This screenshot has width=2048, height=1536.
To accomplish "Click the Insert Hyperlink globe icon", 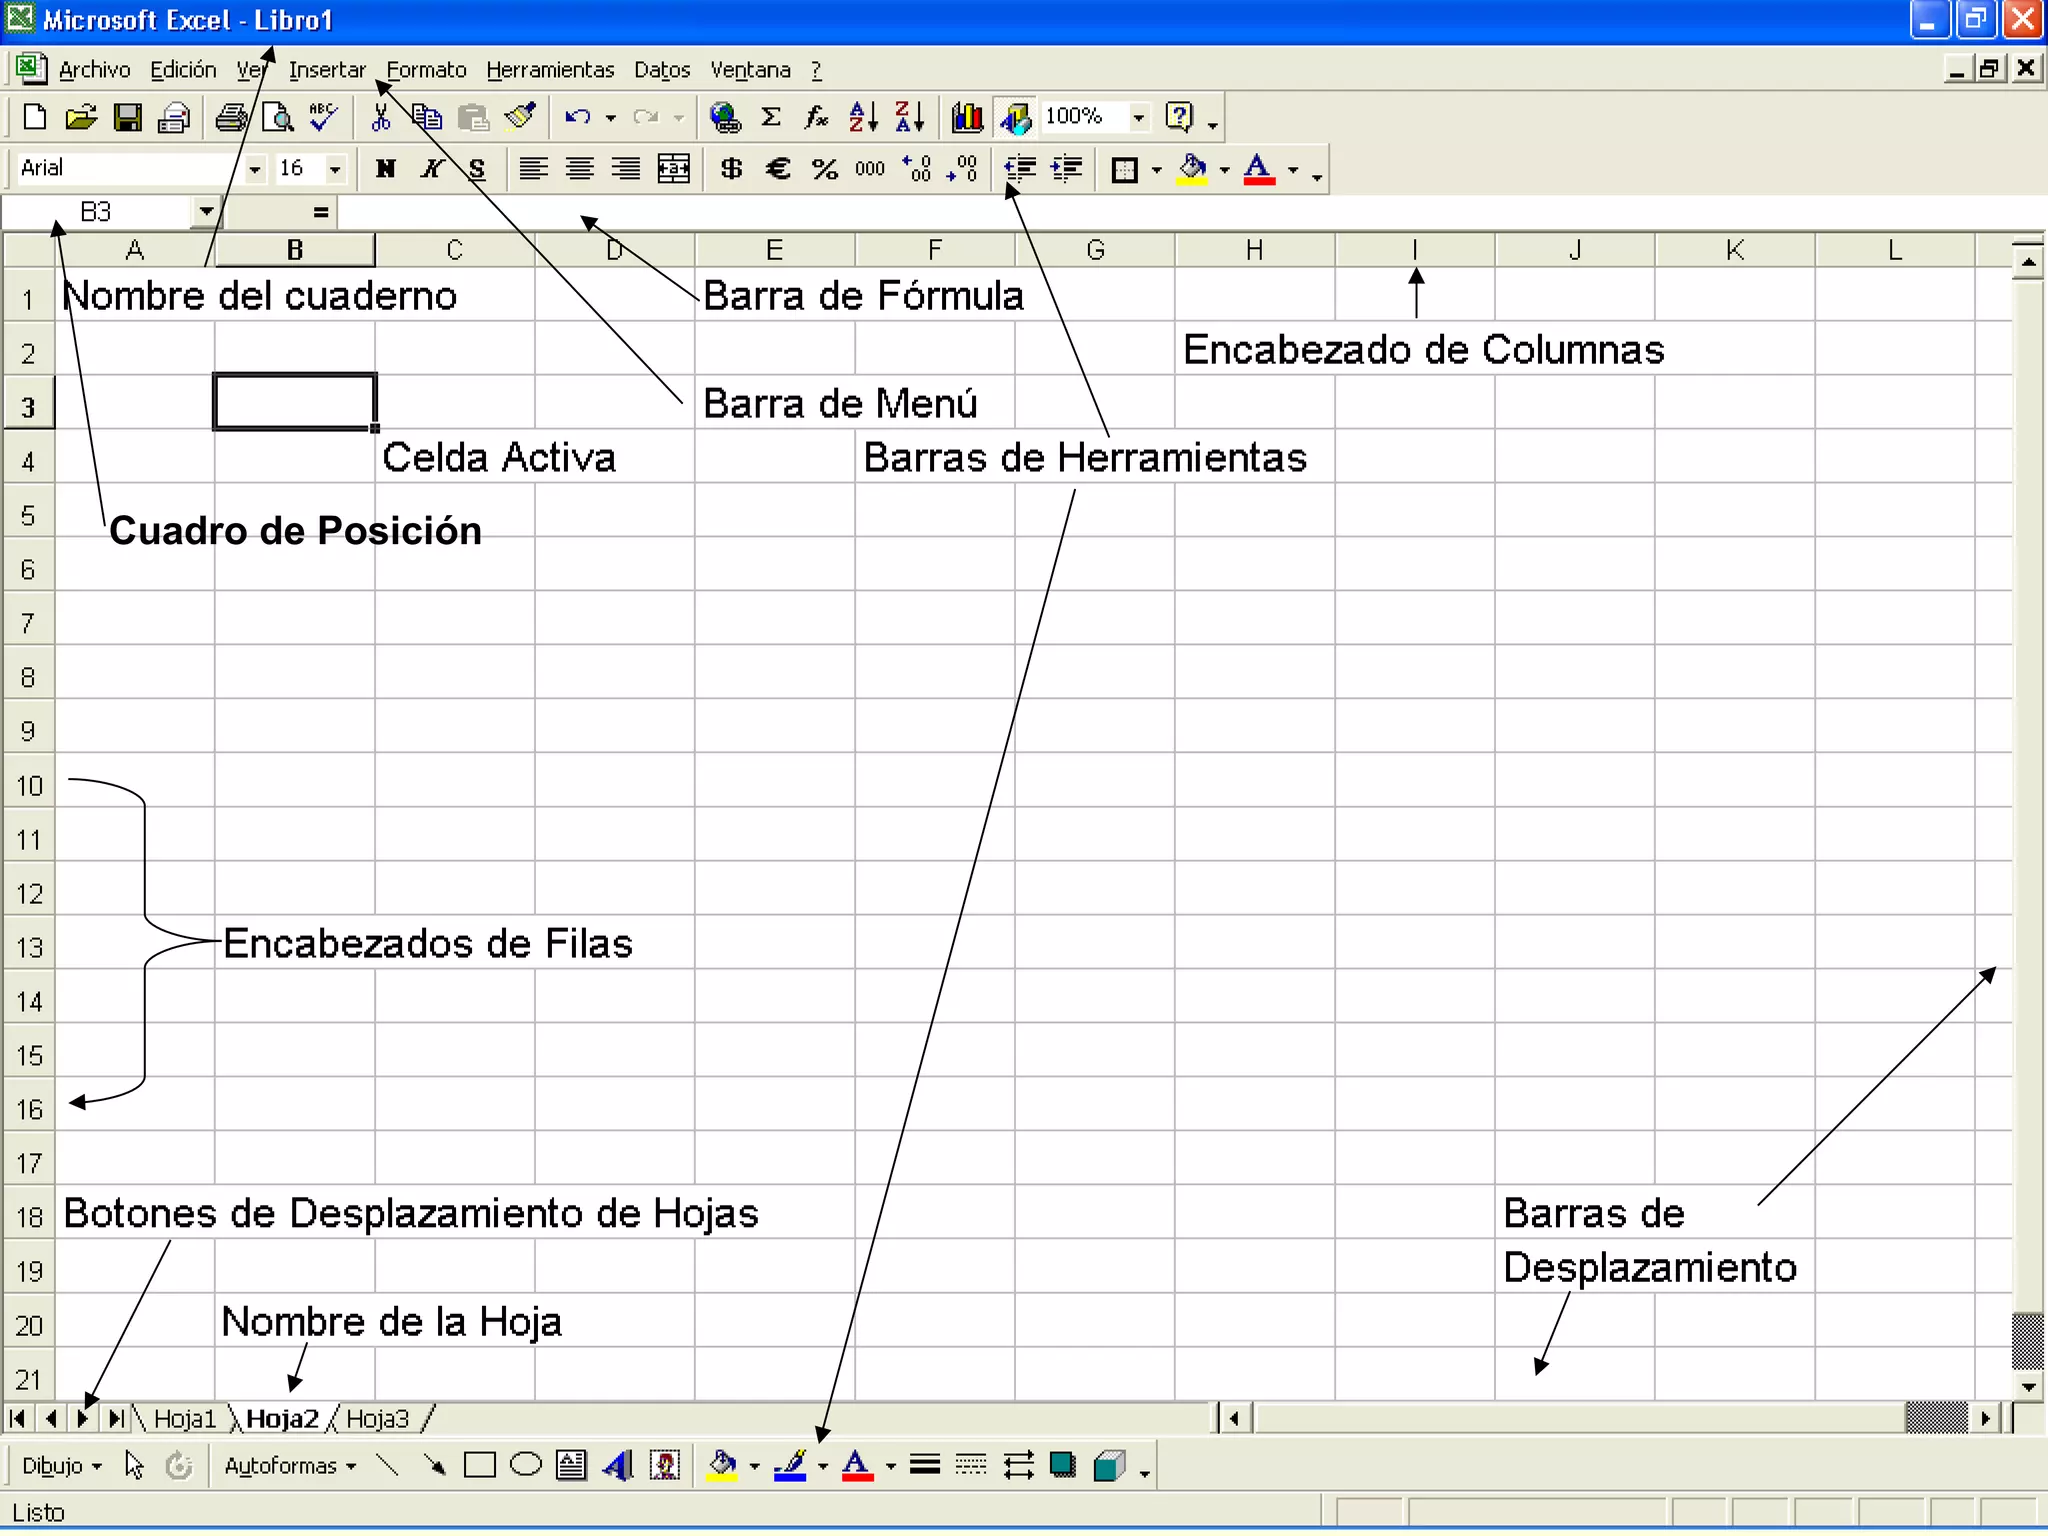I will point(724,117).
